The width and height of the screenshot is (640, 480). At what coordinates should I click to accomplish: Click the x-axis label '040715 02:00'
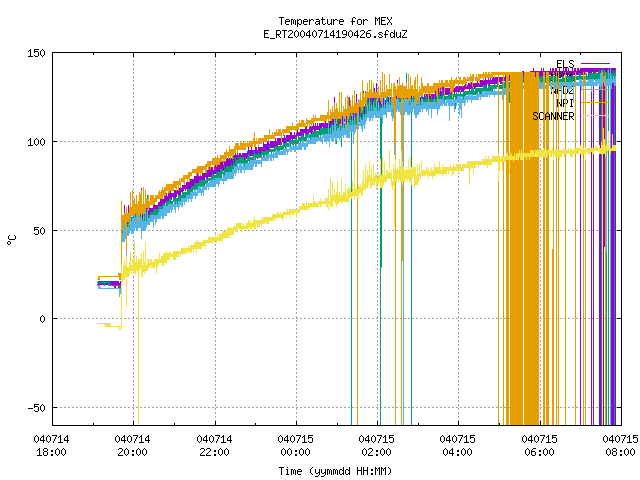[376, 446]
